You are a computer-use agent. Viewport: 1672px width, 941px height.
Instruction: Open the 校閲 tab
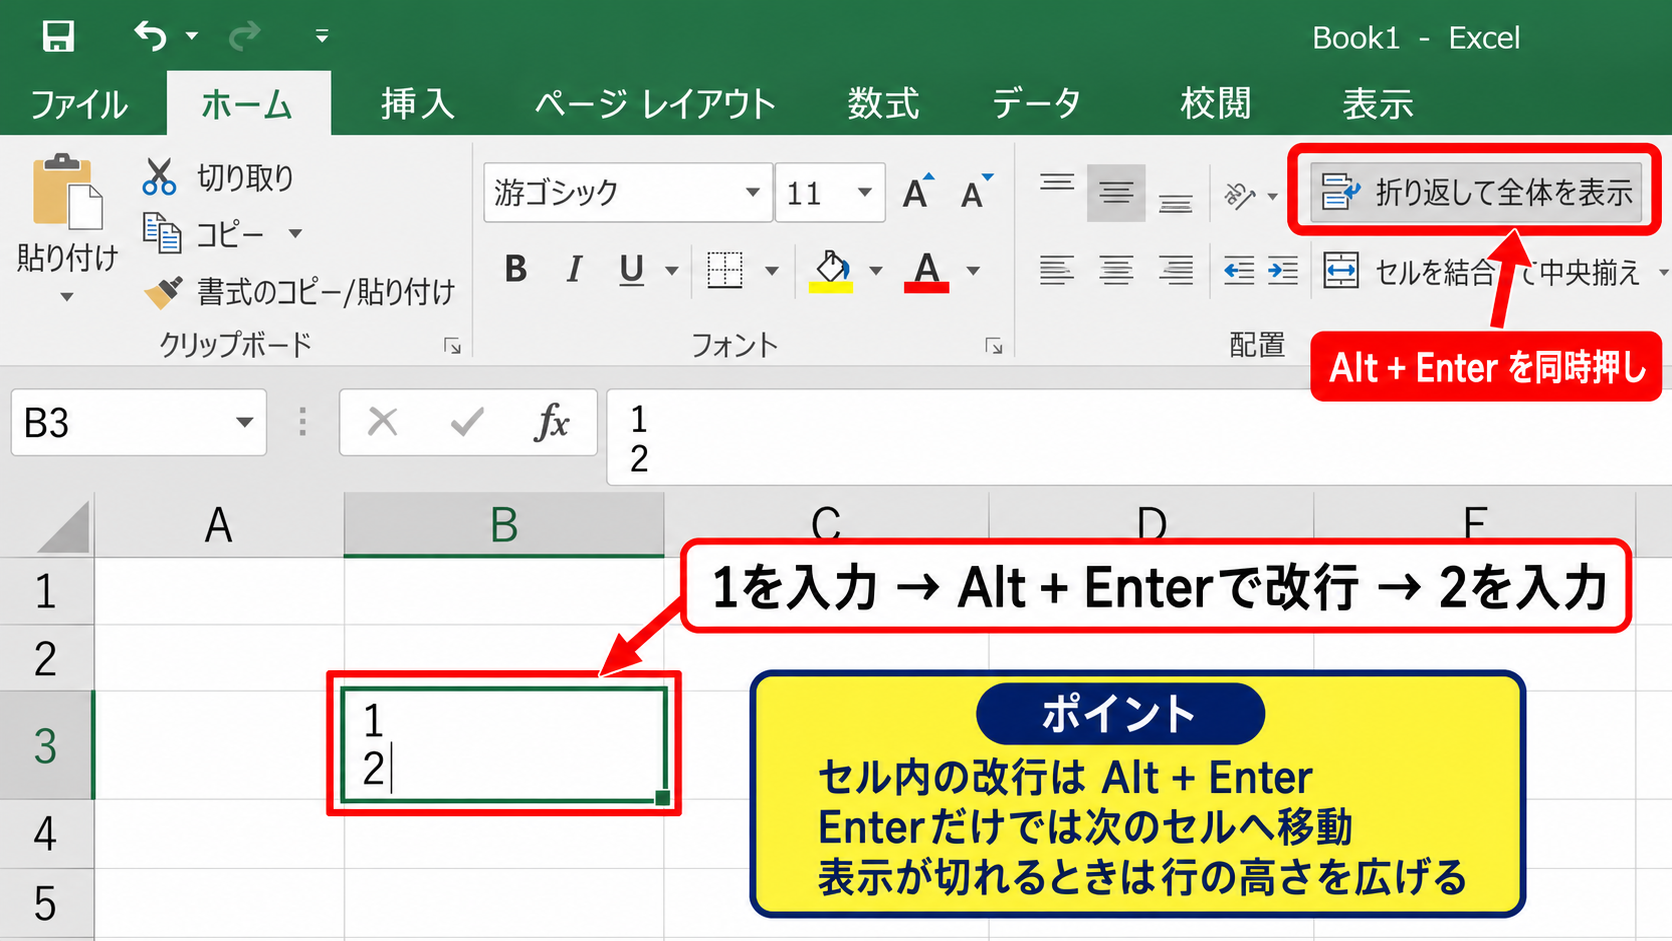1215,104
